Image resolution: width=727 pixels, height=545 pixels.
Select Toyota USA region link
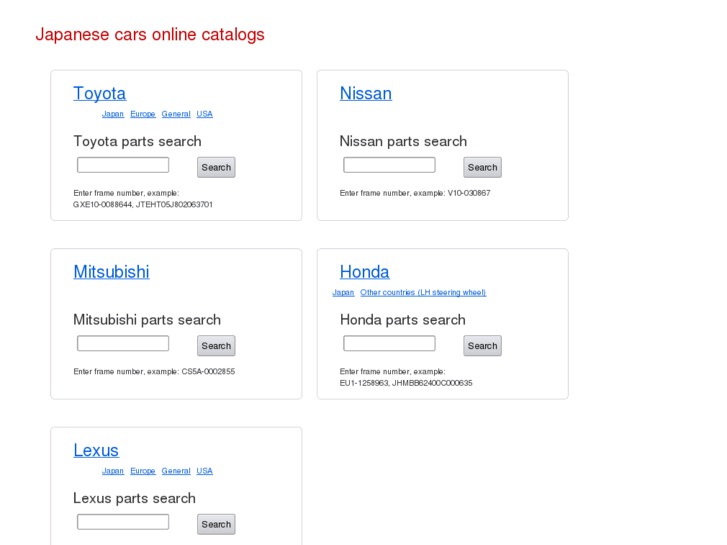204,114
